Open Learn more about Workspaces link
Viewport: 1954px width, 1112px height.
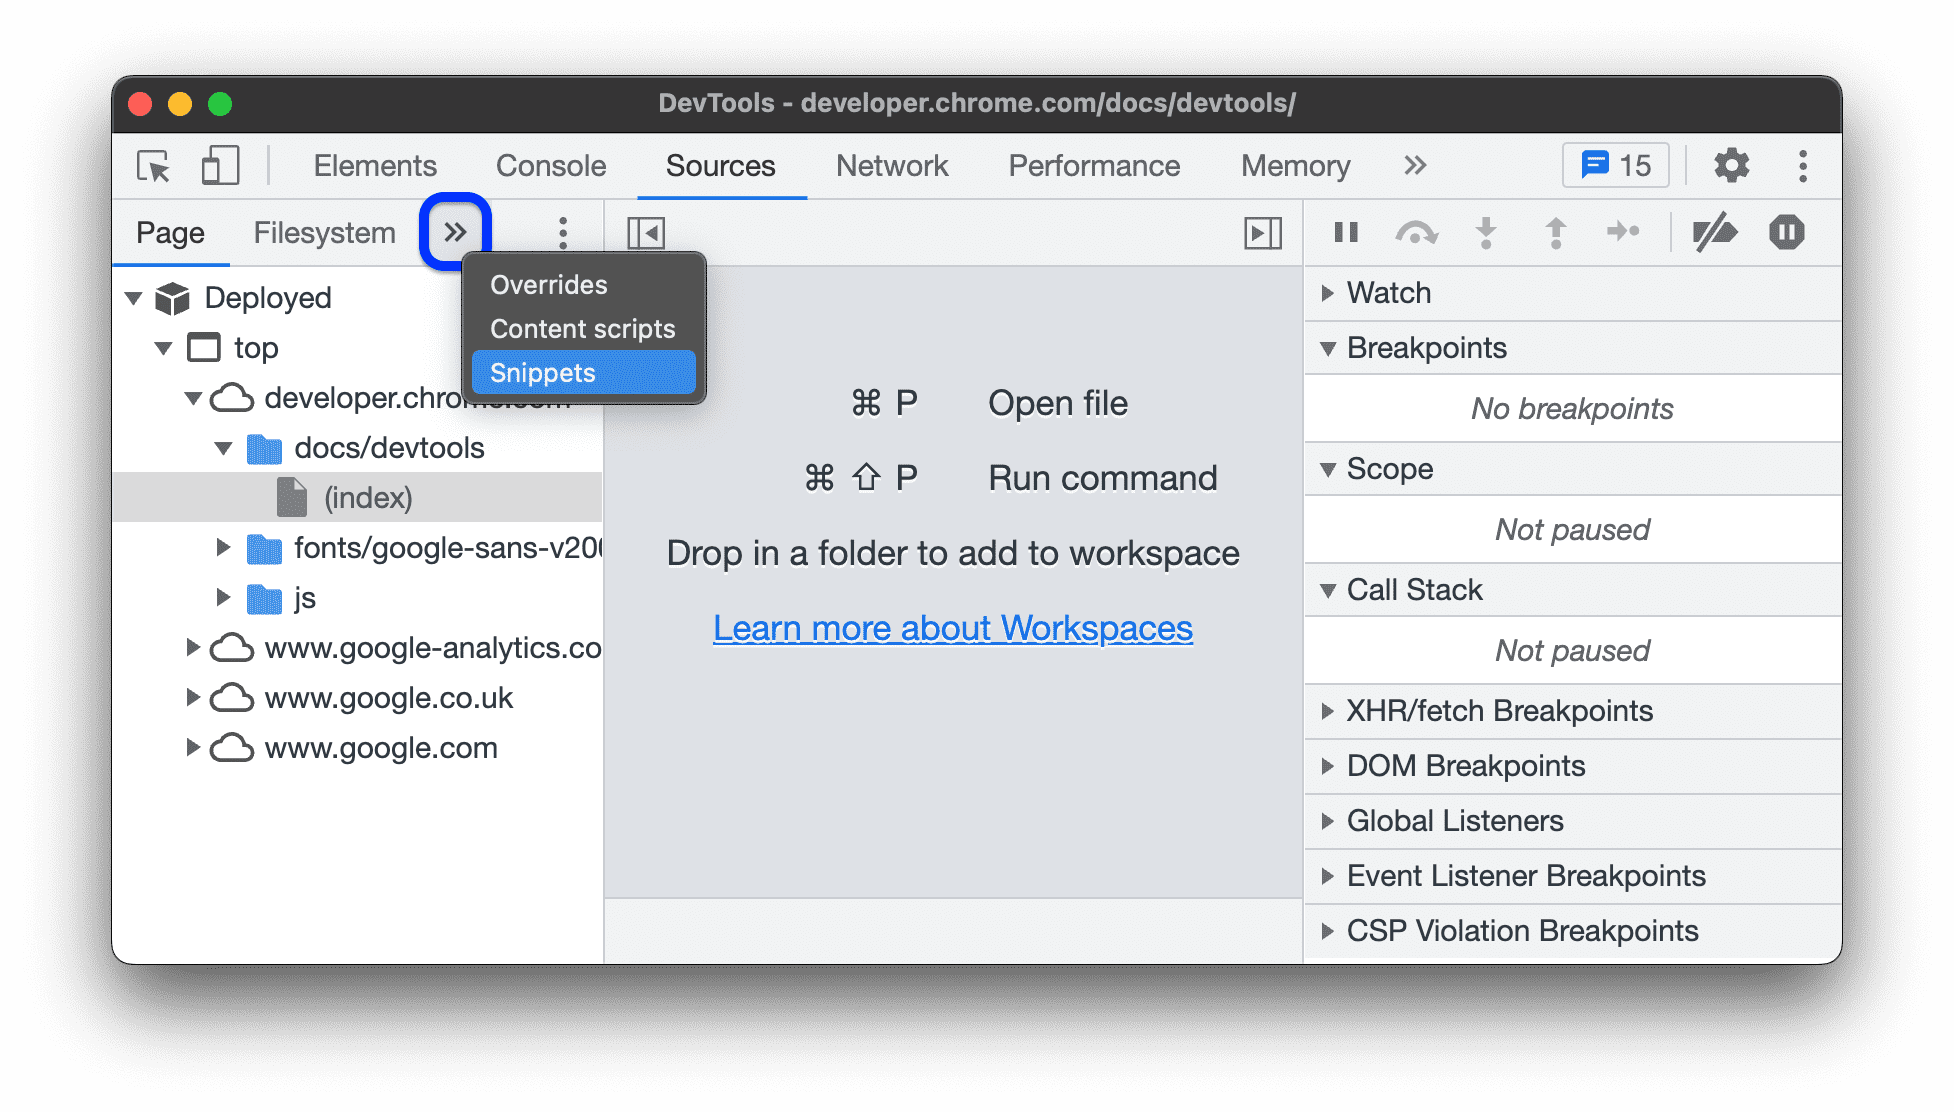tap(952, 626)
